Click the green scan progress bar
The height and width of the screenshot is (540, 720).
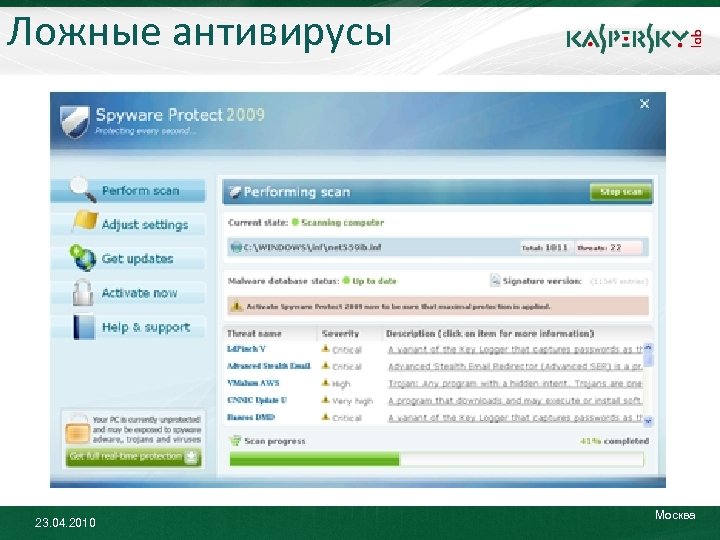click(x=437, y=459)
